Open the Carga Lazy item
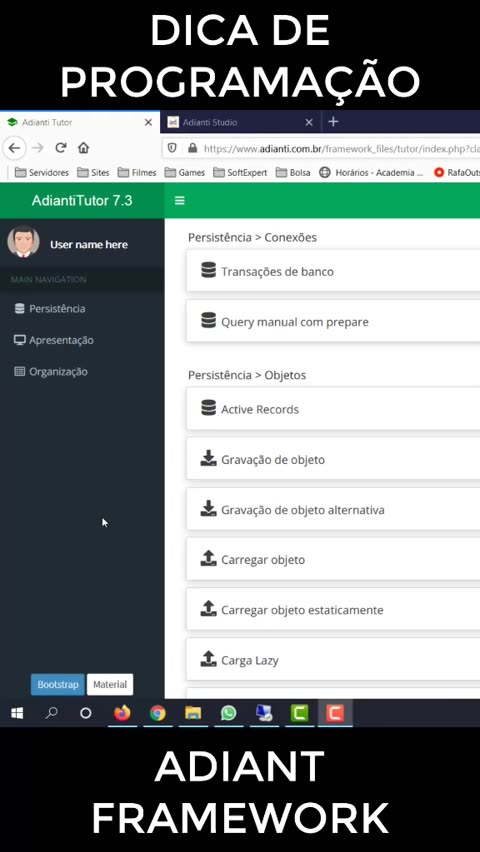The width and height of the screenshot is (480, 852). (333, 660)
